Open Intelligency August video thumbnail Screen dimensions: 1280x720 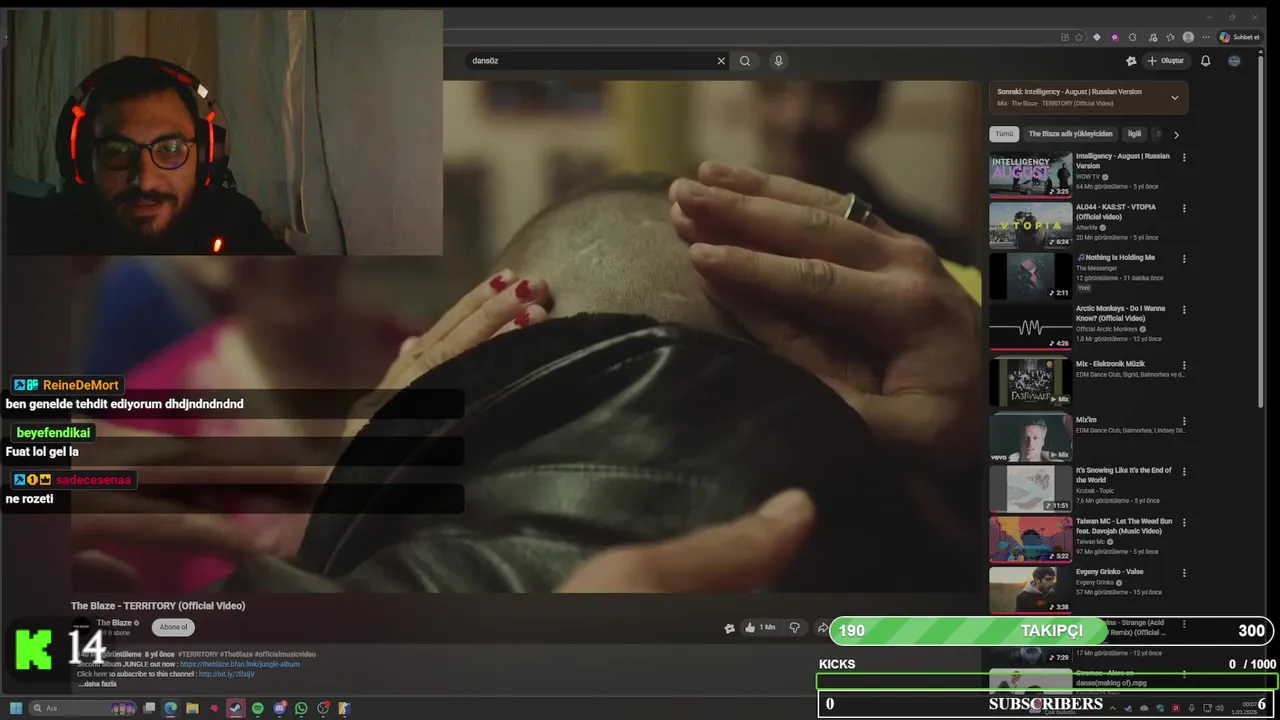pyautogui.click(x=1030, y=175)
